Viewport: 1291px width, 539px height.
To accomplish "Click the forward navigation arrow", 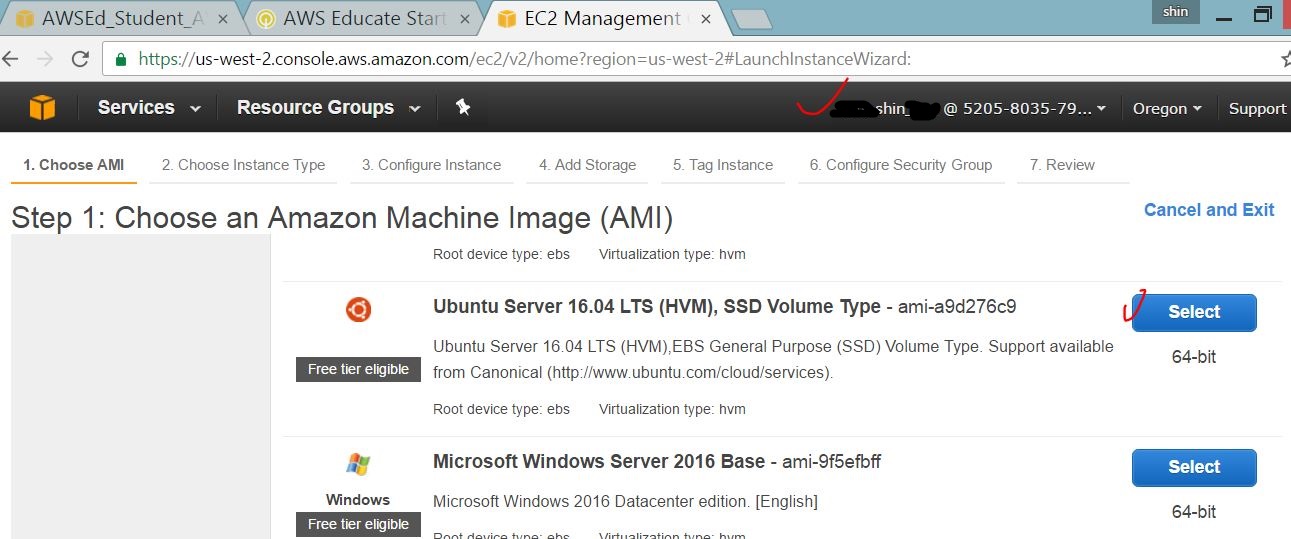I will (44, 59).
